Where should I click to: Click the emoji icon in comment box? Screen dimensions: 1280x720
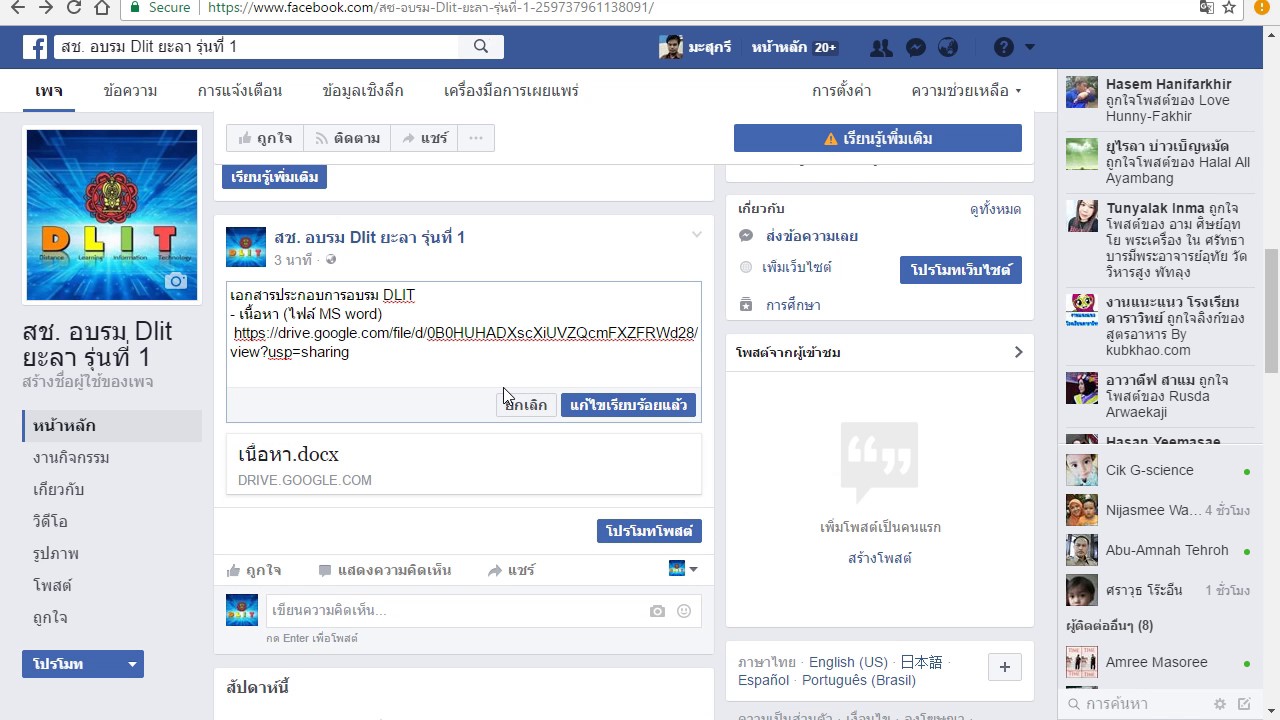684,611
